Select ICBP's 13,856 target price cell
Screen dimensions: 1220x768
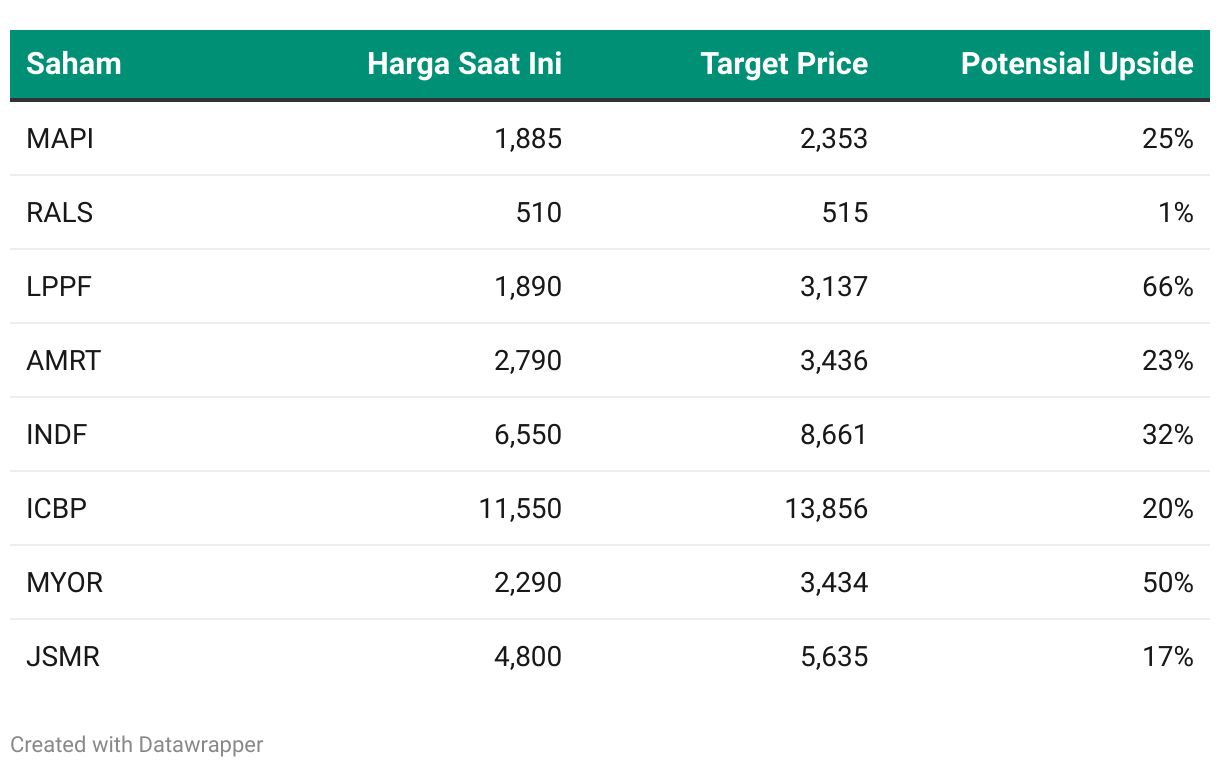coord(827,509)
